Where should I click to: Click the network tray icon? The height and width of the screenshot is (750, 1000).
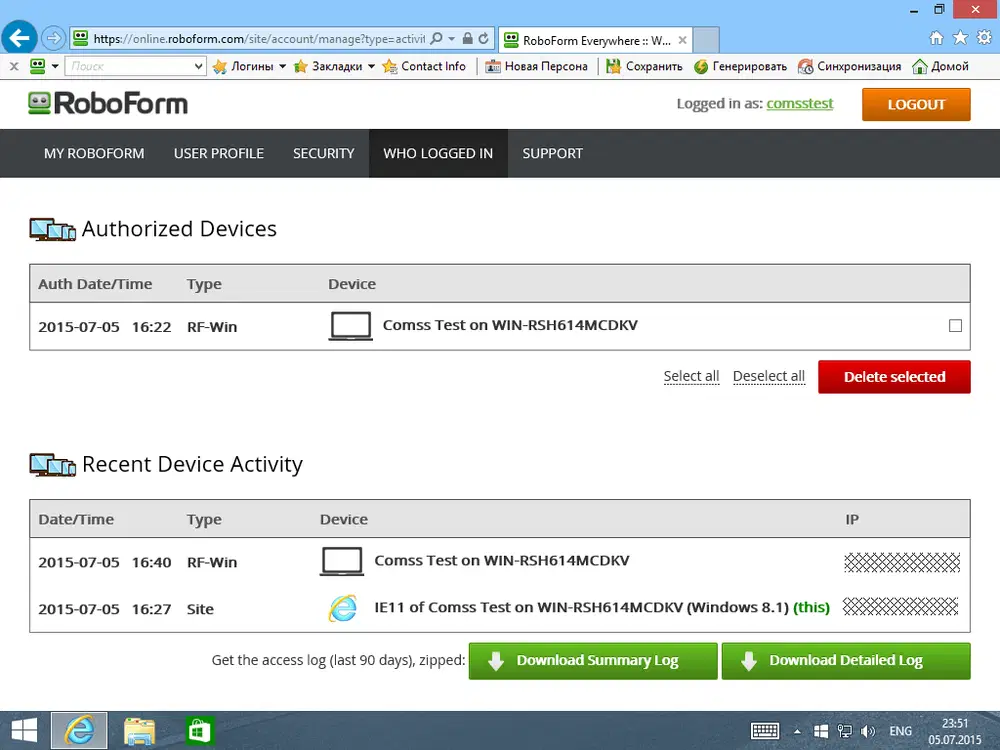(x=844, y=731)
